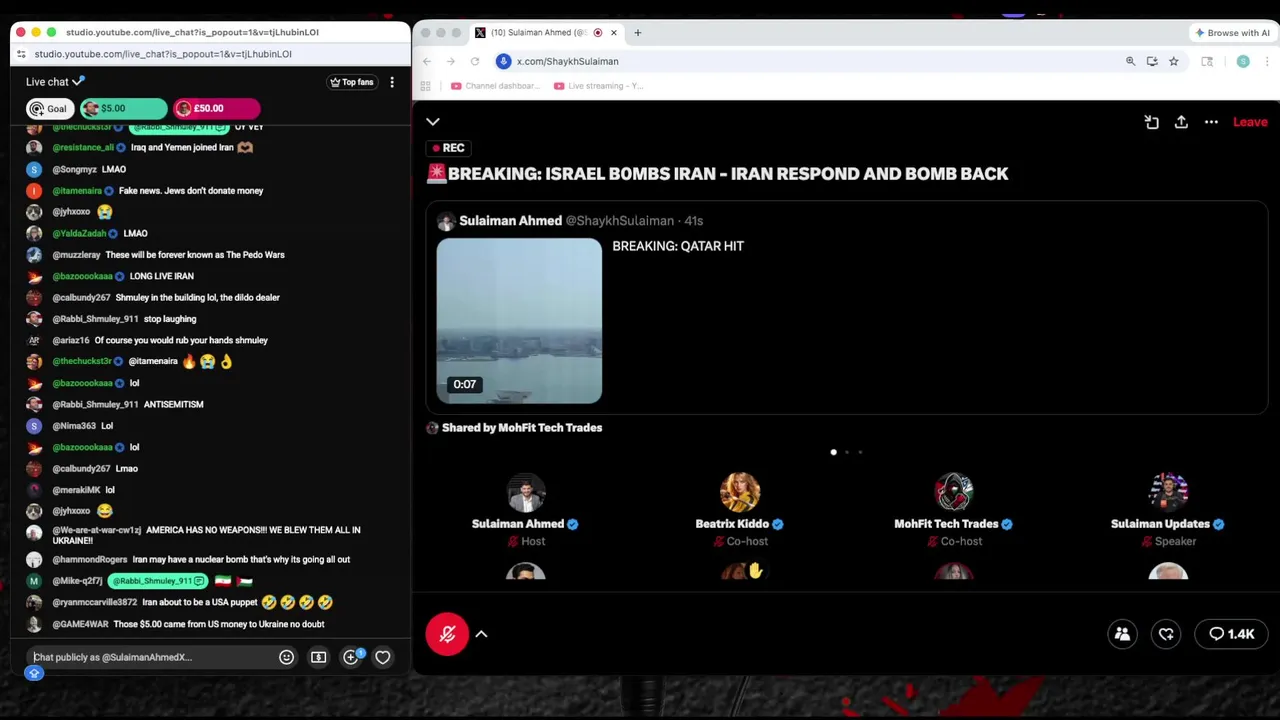Click the blue channel badge below chat input

point(34,673)
